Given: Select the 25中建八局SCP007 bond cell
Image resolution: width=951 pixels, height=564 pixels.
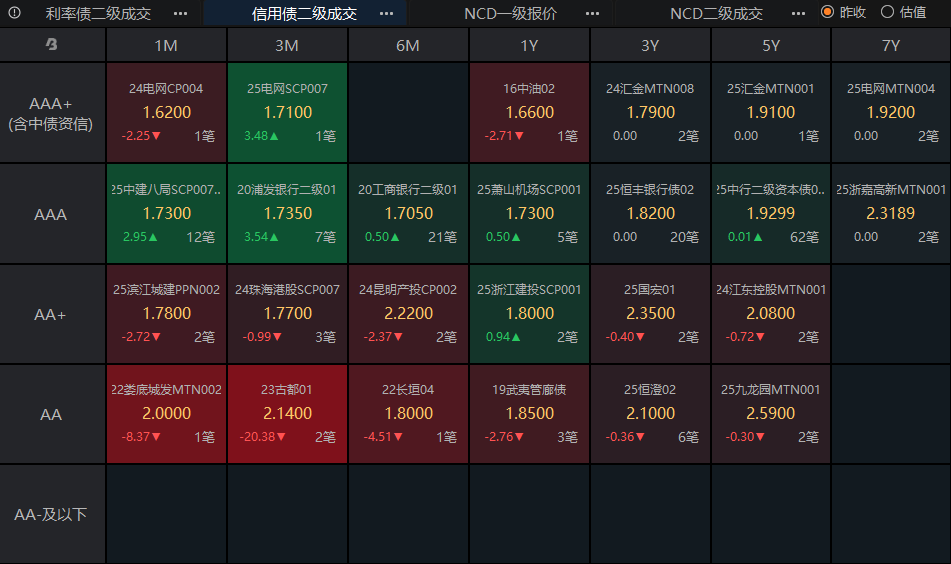Looking at the screenshot, I should [166, 213].
